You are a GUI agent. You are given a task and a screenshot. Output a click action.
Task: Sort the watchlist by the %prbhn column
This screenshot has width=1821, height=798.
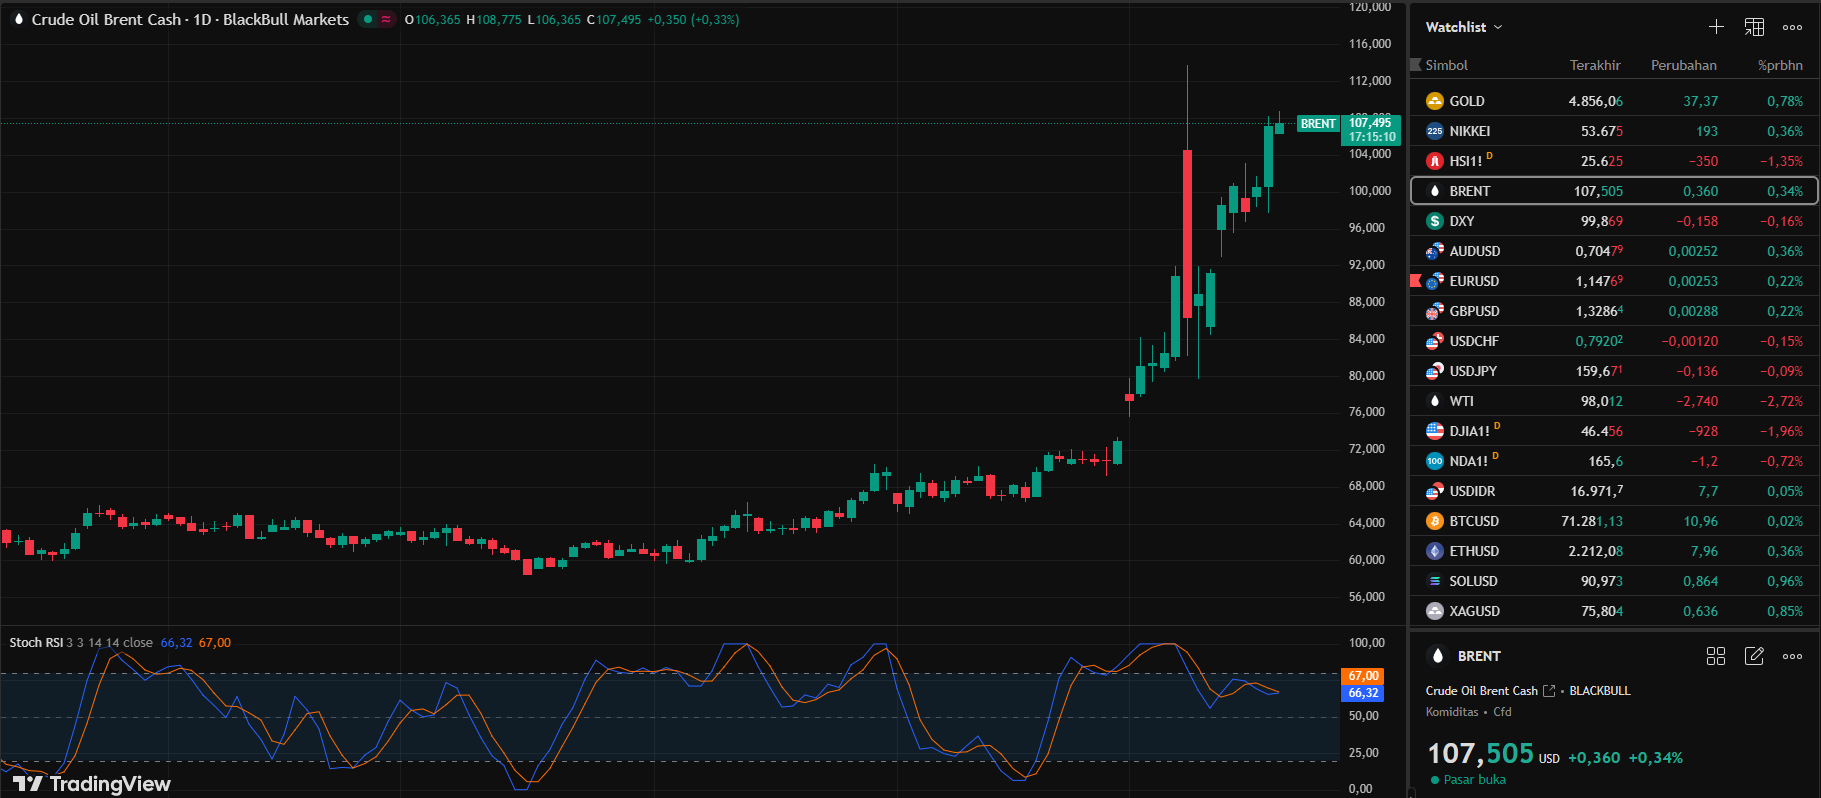click(x=1780, y=65)
